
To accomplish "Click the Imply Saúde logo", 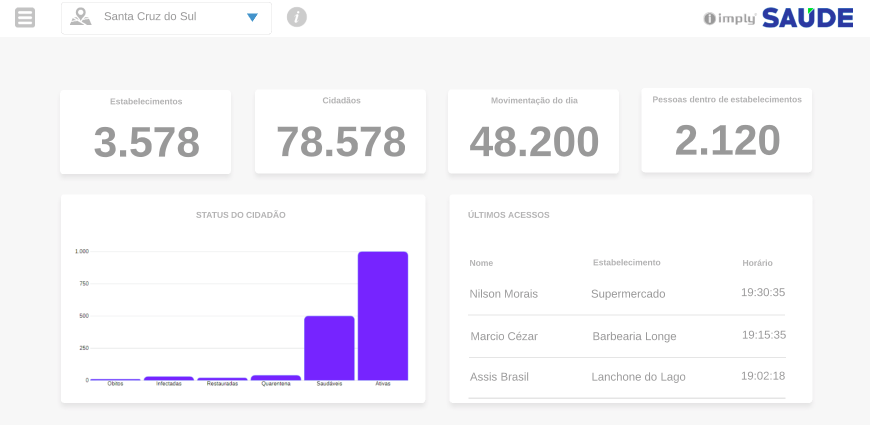I will [x=778, y=18].
